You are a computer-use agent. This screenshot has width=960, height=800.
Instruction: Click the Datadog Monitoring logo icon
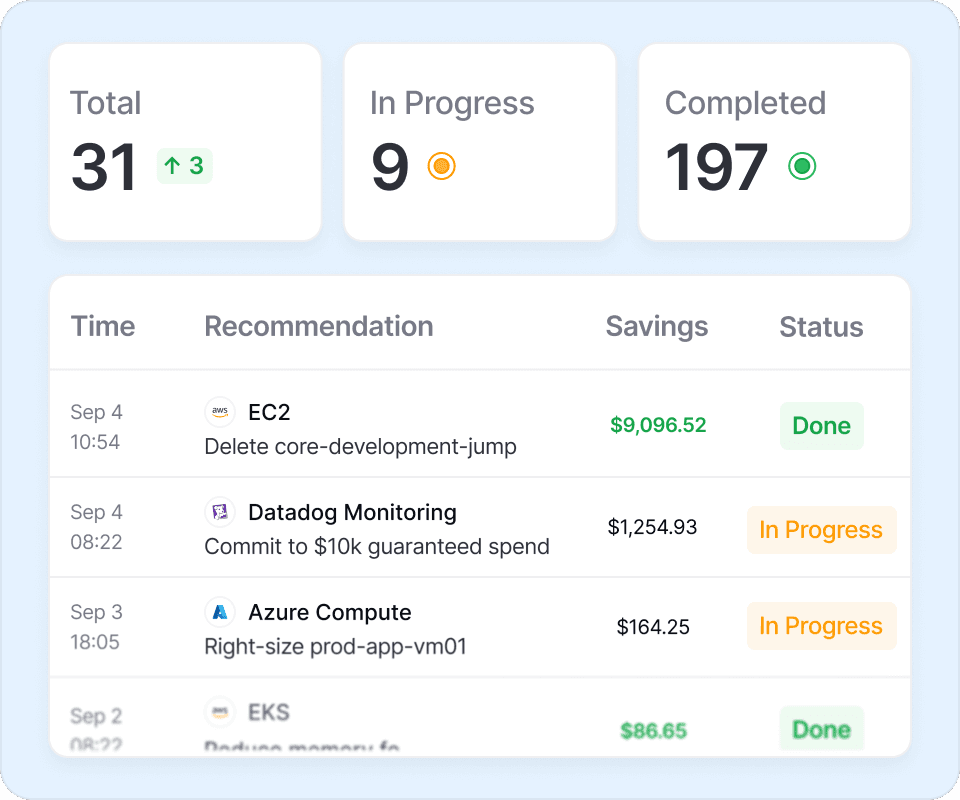[220, 513]
